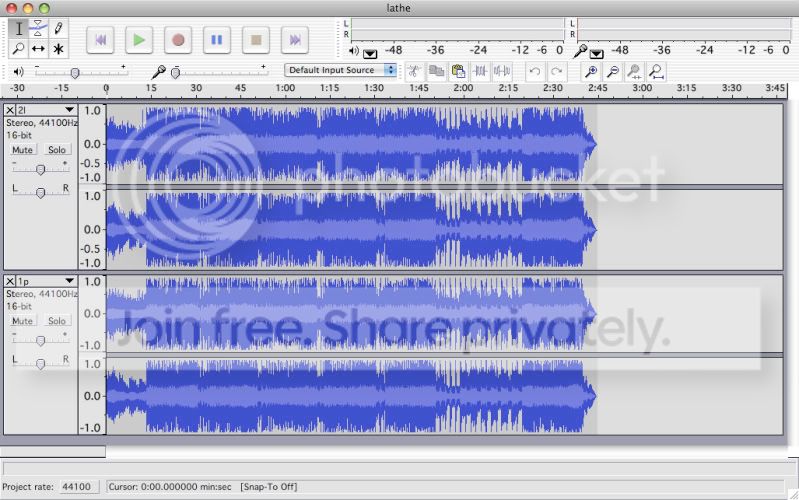Click the Project rate 44100 field
This screenshot has width=799, height=500.
tap(79, 487)
